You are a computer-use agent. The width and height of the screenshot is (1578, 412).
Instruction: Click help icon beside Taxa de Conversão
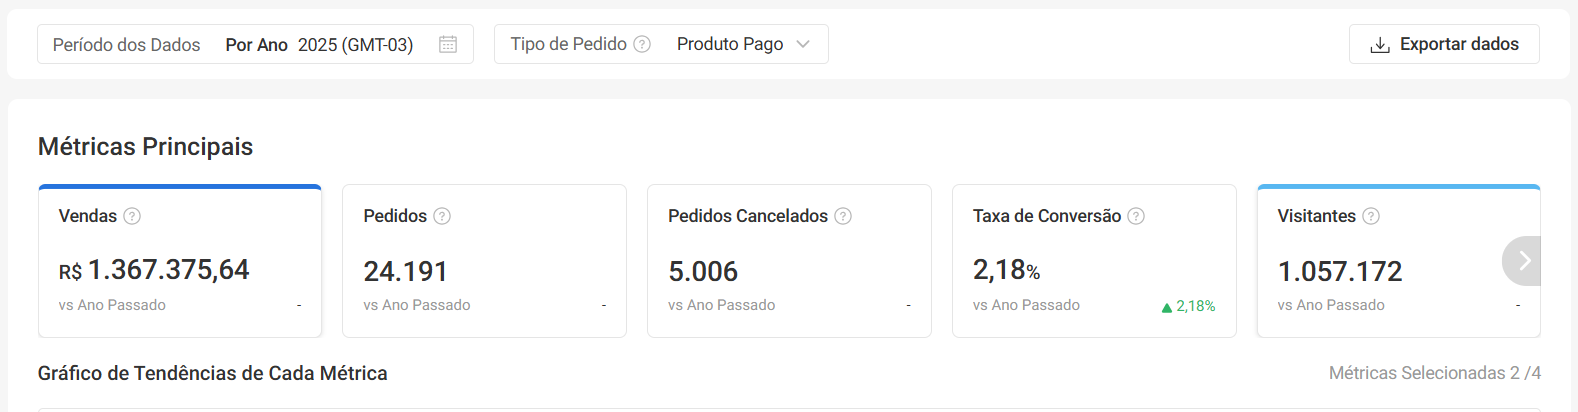pyautogui.click(x=1136, y=216)
